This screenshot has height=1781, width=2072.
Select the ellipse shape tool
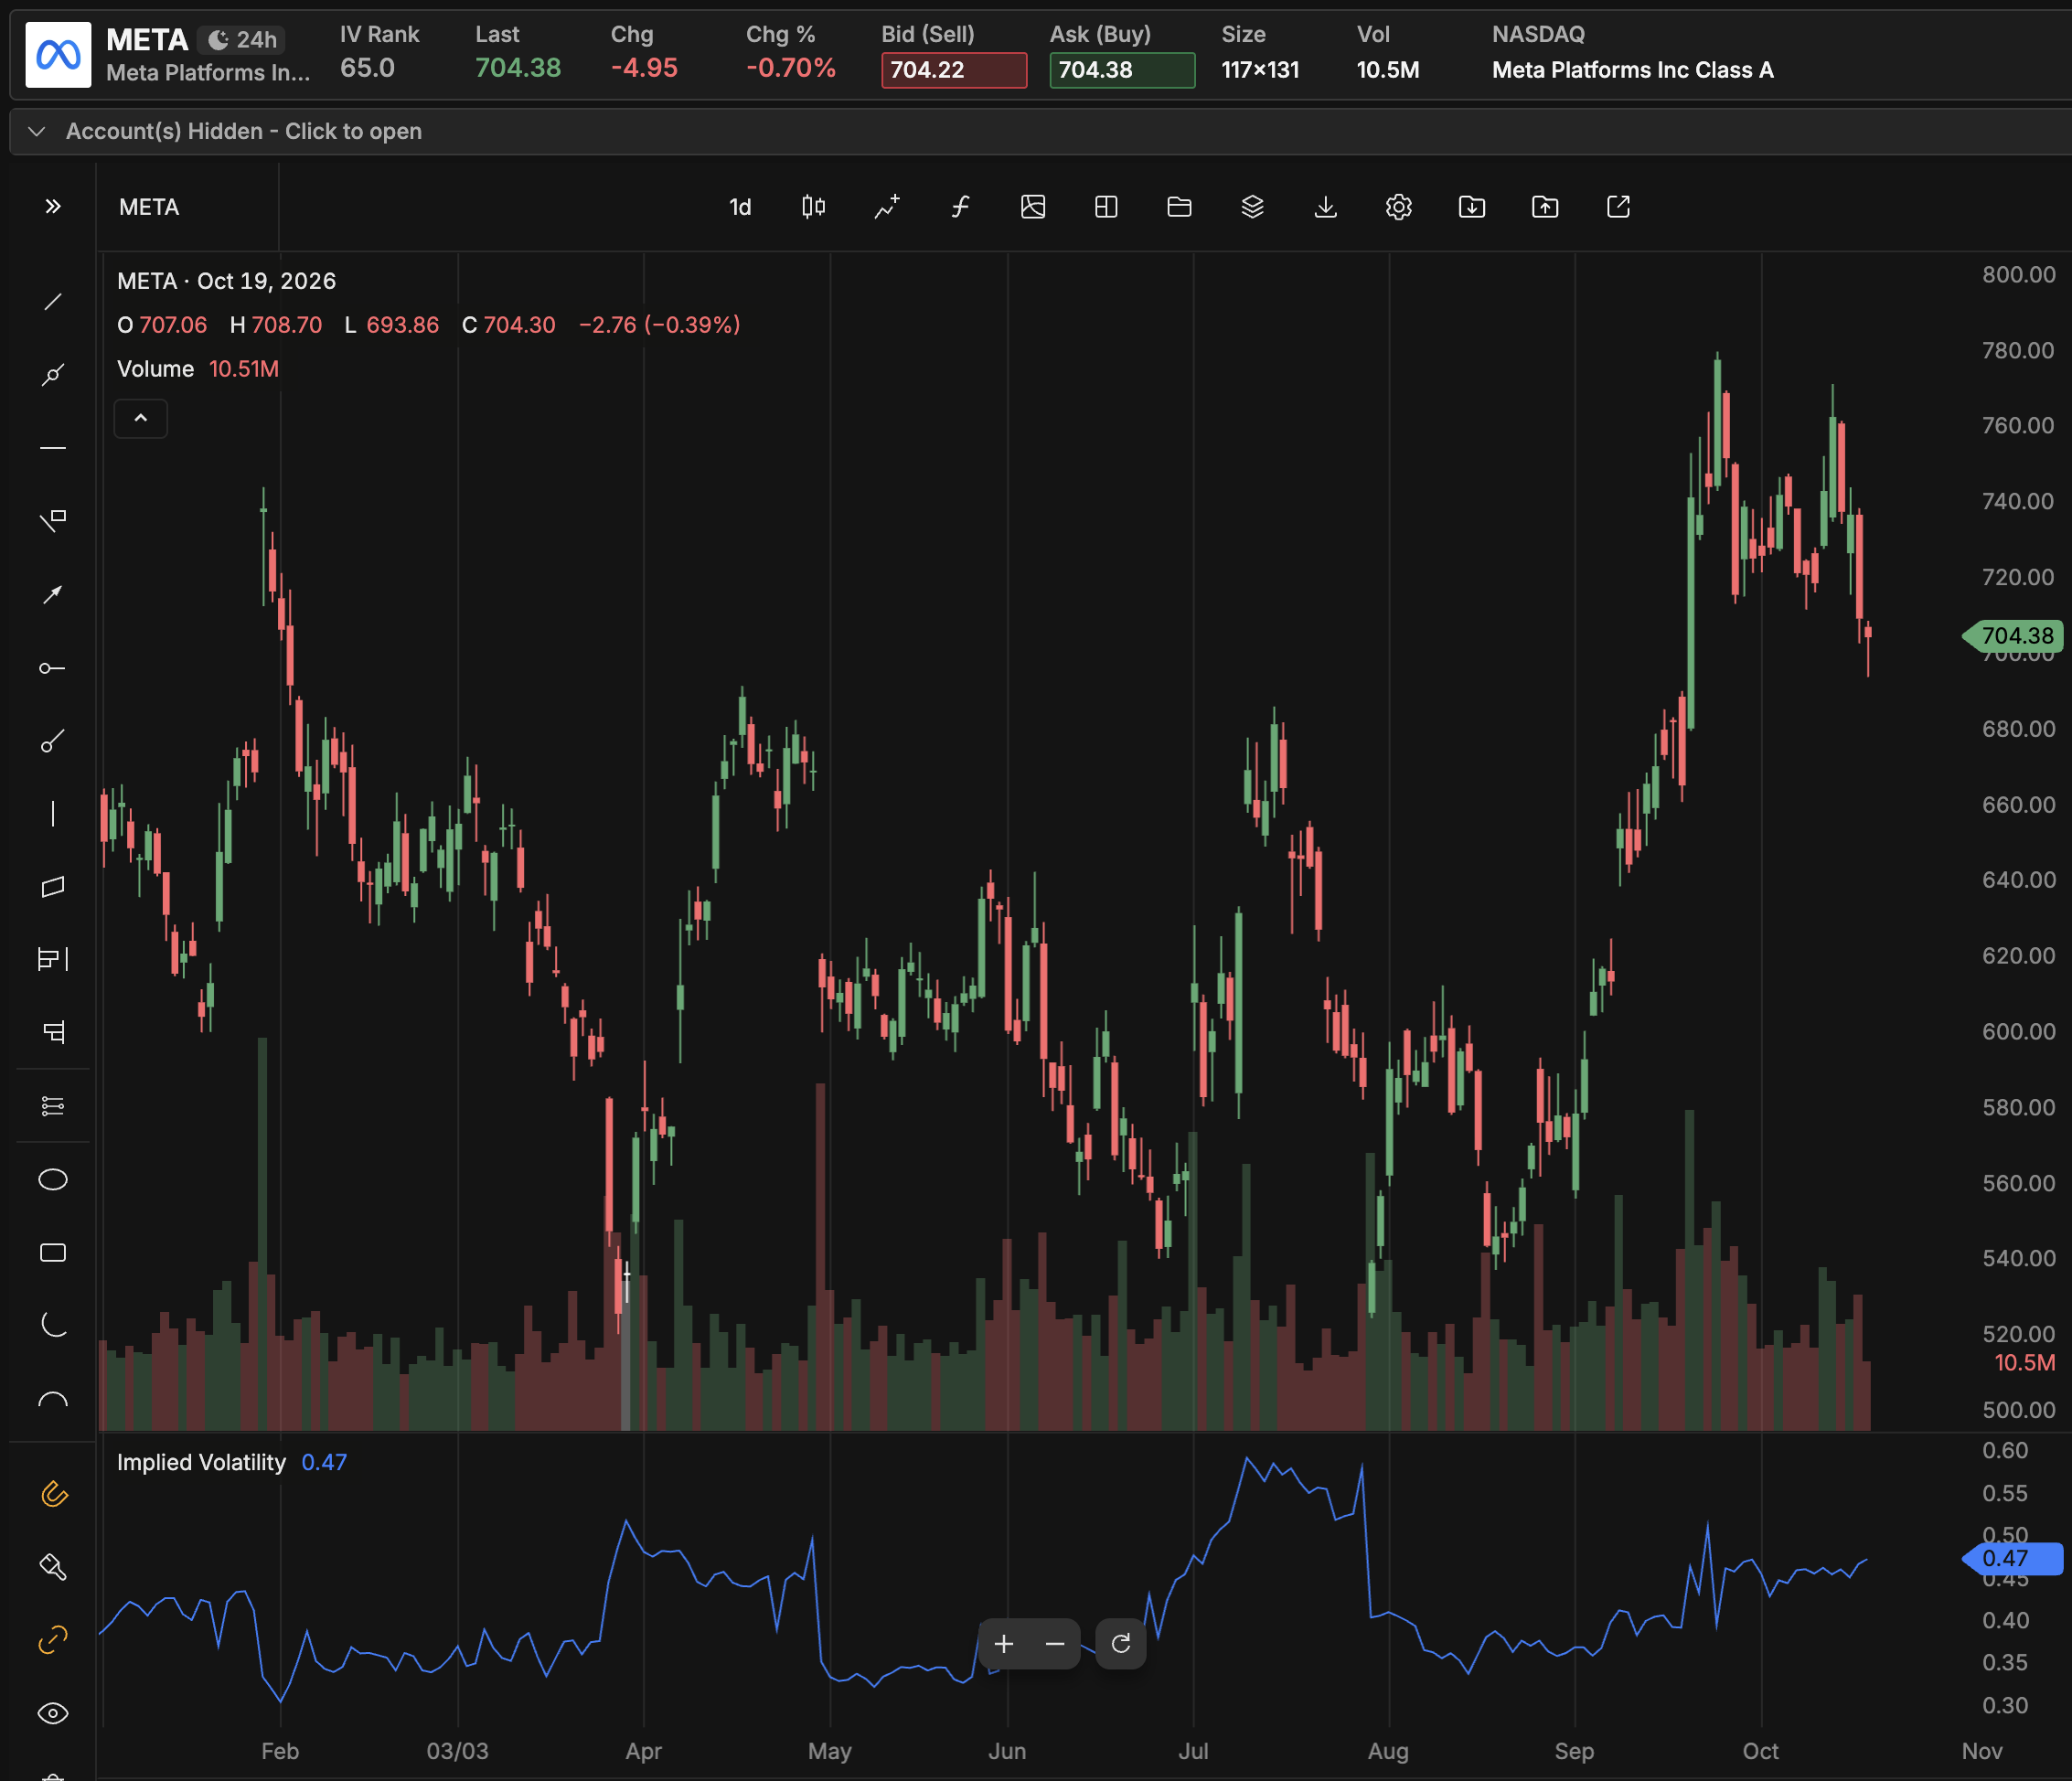click(x=53, y=1180)
